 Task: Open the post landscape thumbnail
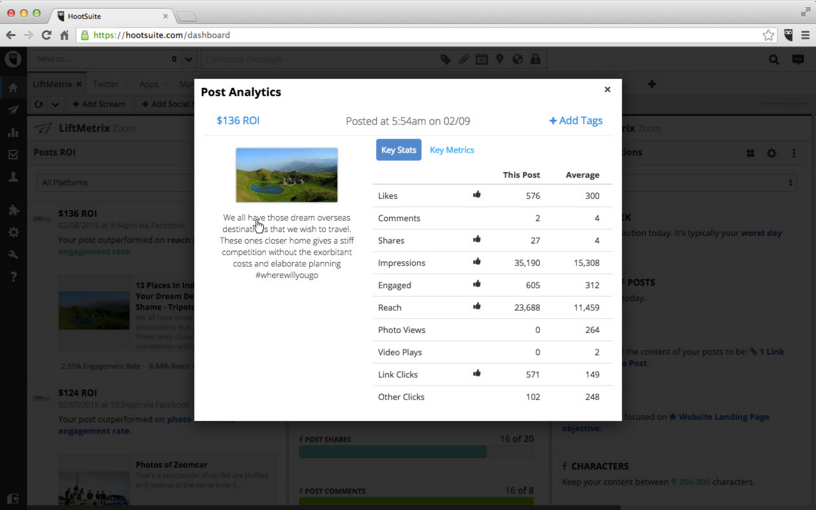click(x=287, y=175)
